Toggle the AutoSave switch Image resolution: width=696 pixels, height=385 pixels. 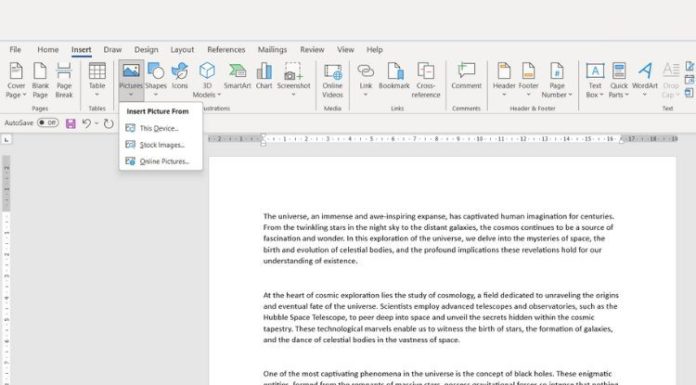(47, 123)
